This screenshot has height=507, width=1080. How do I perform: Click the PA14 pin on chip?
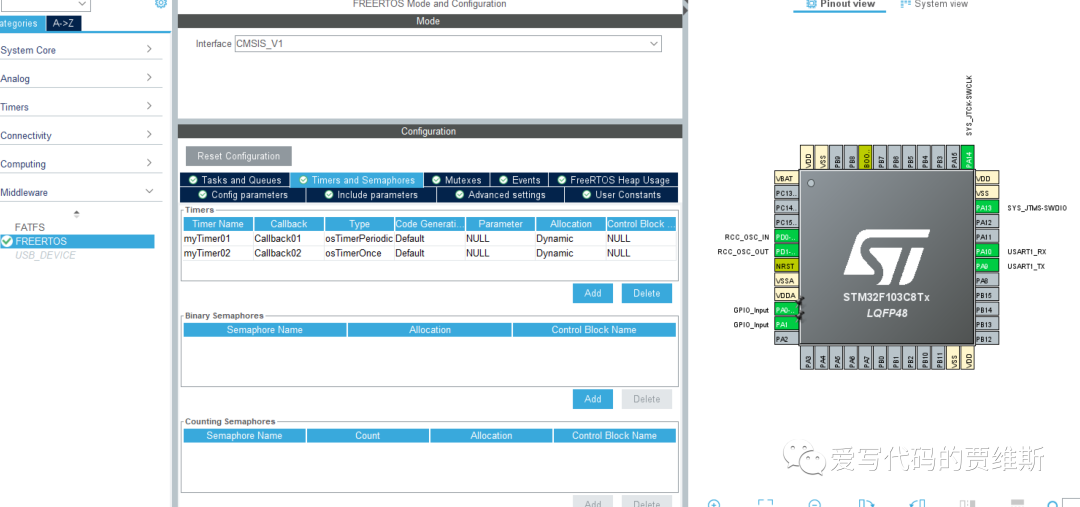pyautogui.click(x=968, y=158)
